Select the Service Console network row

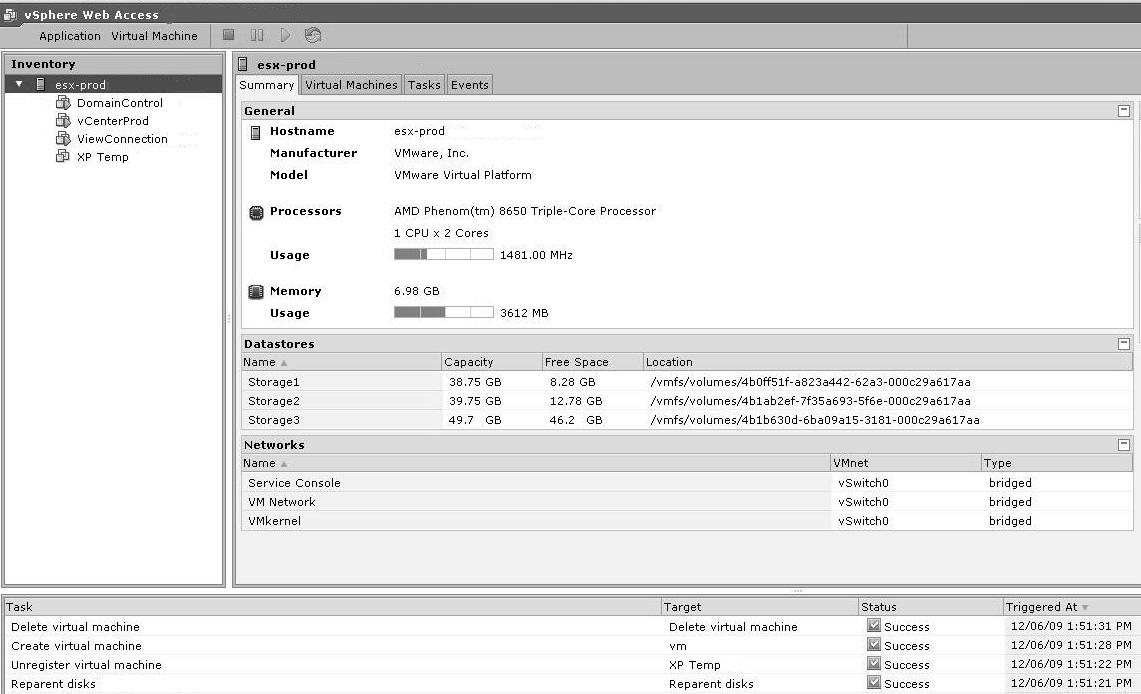687,482
